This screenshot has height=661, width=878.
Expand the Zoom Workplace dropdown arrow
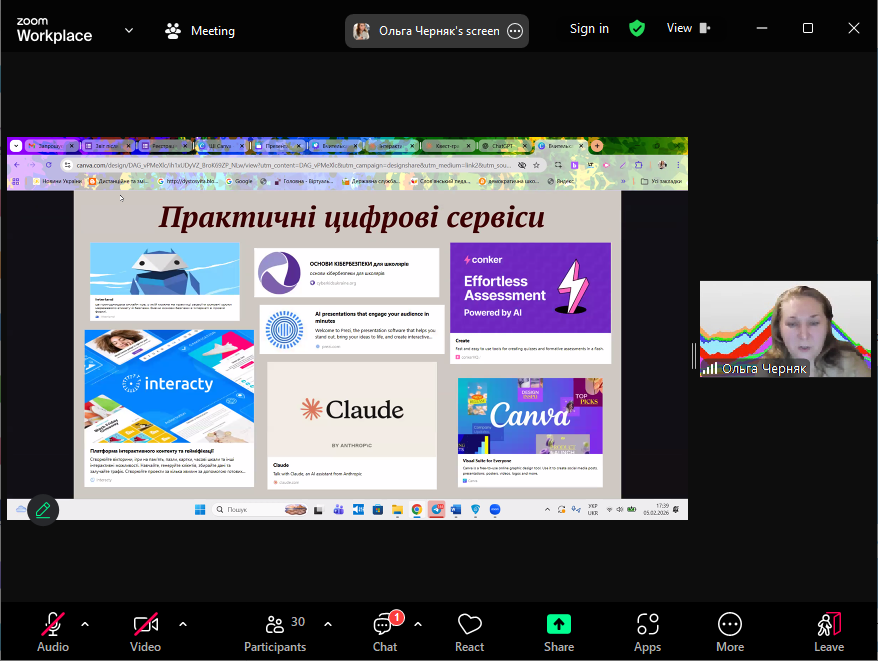point(129,30)
